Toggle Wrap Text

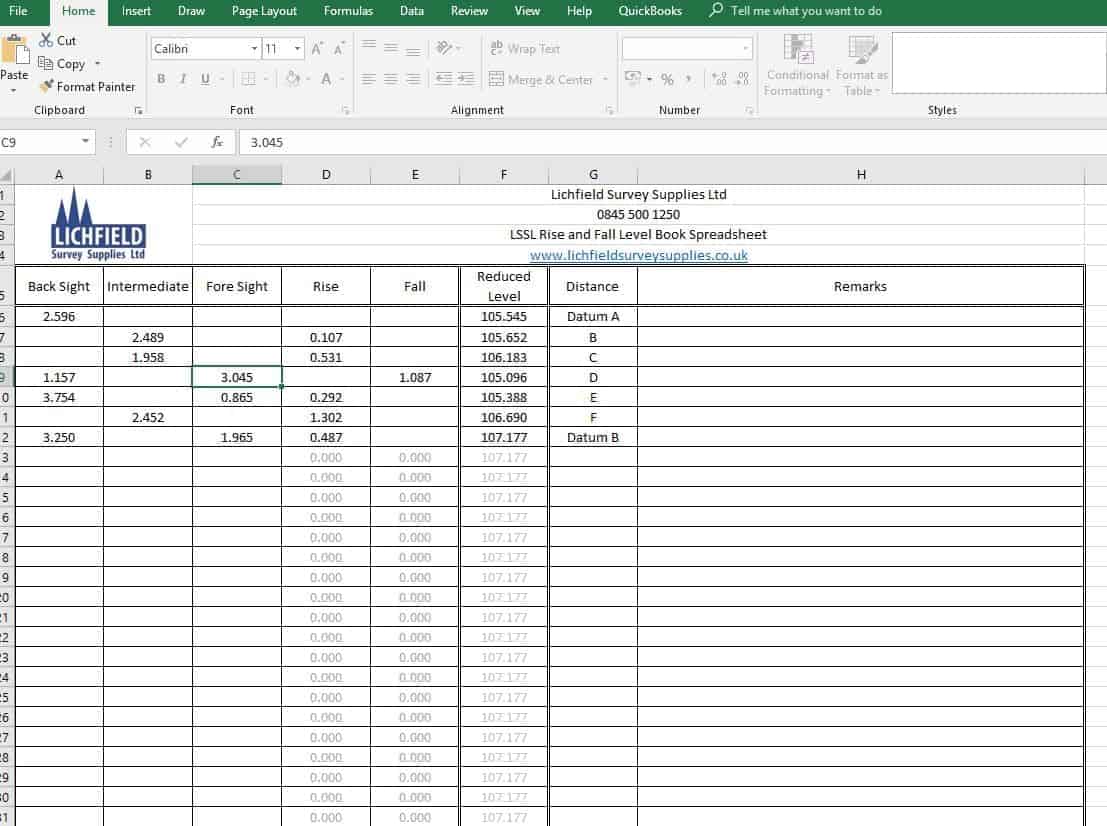(x=525, y=48)
